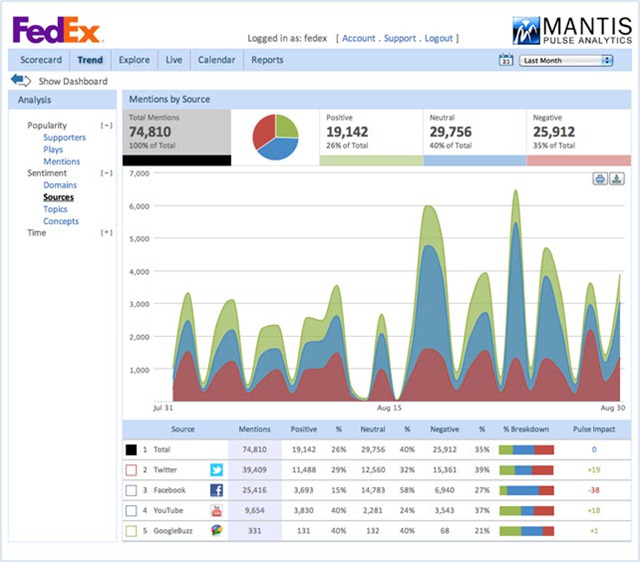Click Show Dashboard text

pyautogui.click(x=73, y=81)
